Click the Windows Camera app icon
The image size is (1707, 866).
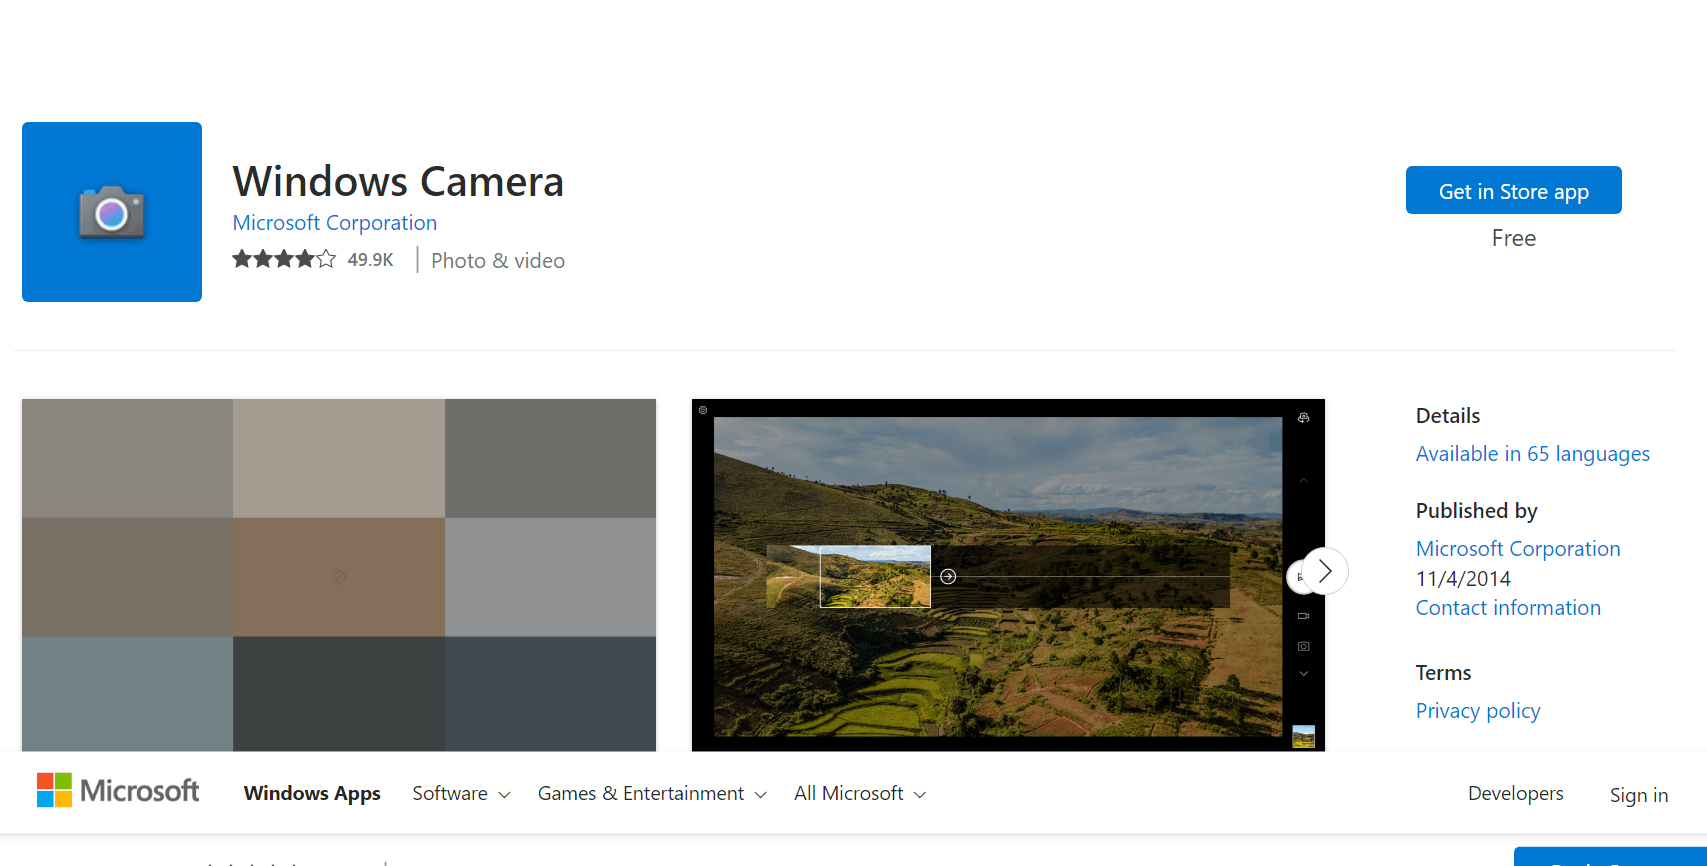pos(112,212)
